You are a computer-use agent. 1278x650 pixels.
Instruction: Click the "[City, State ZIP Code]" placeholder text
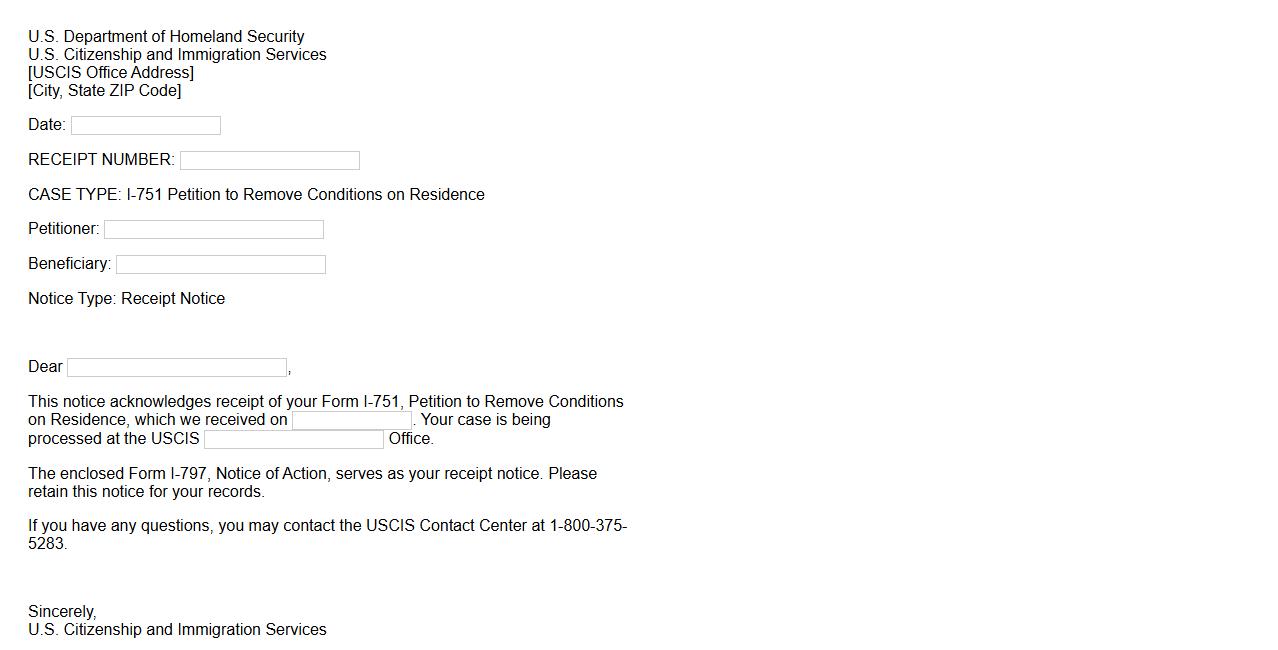(x=105, y=91)
